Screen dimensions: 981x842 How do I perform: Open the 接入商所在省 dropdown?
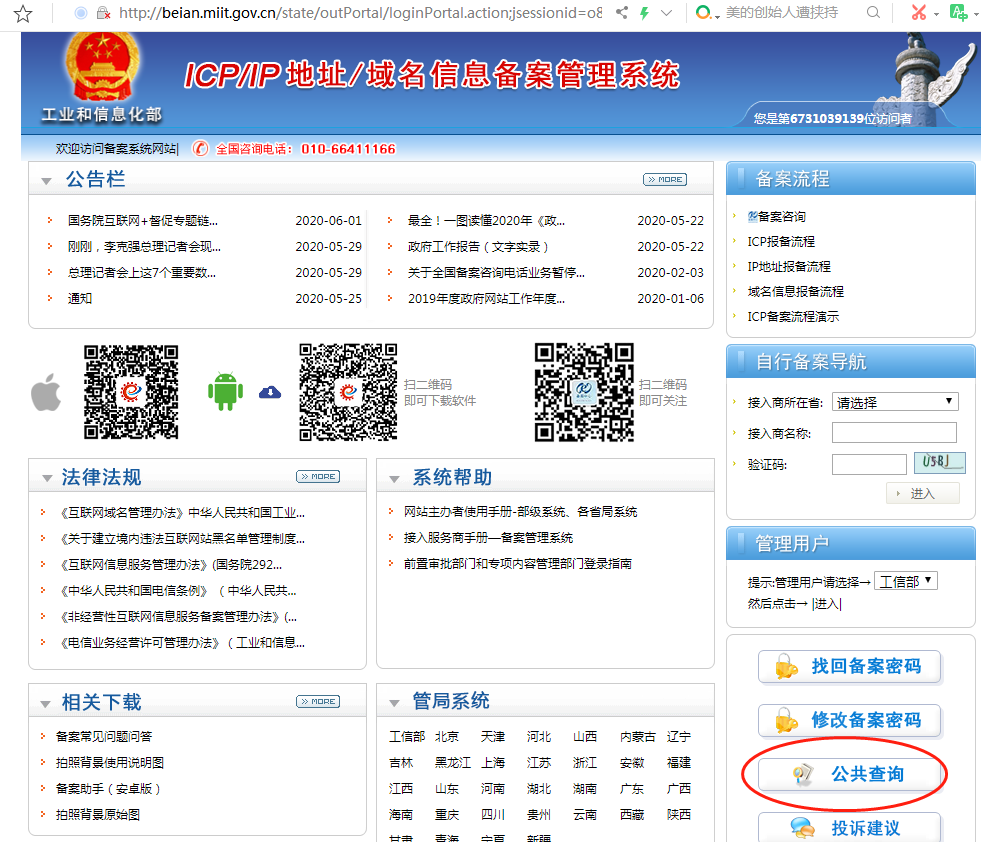[895, 402]
